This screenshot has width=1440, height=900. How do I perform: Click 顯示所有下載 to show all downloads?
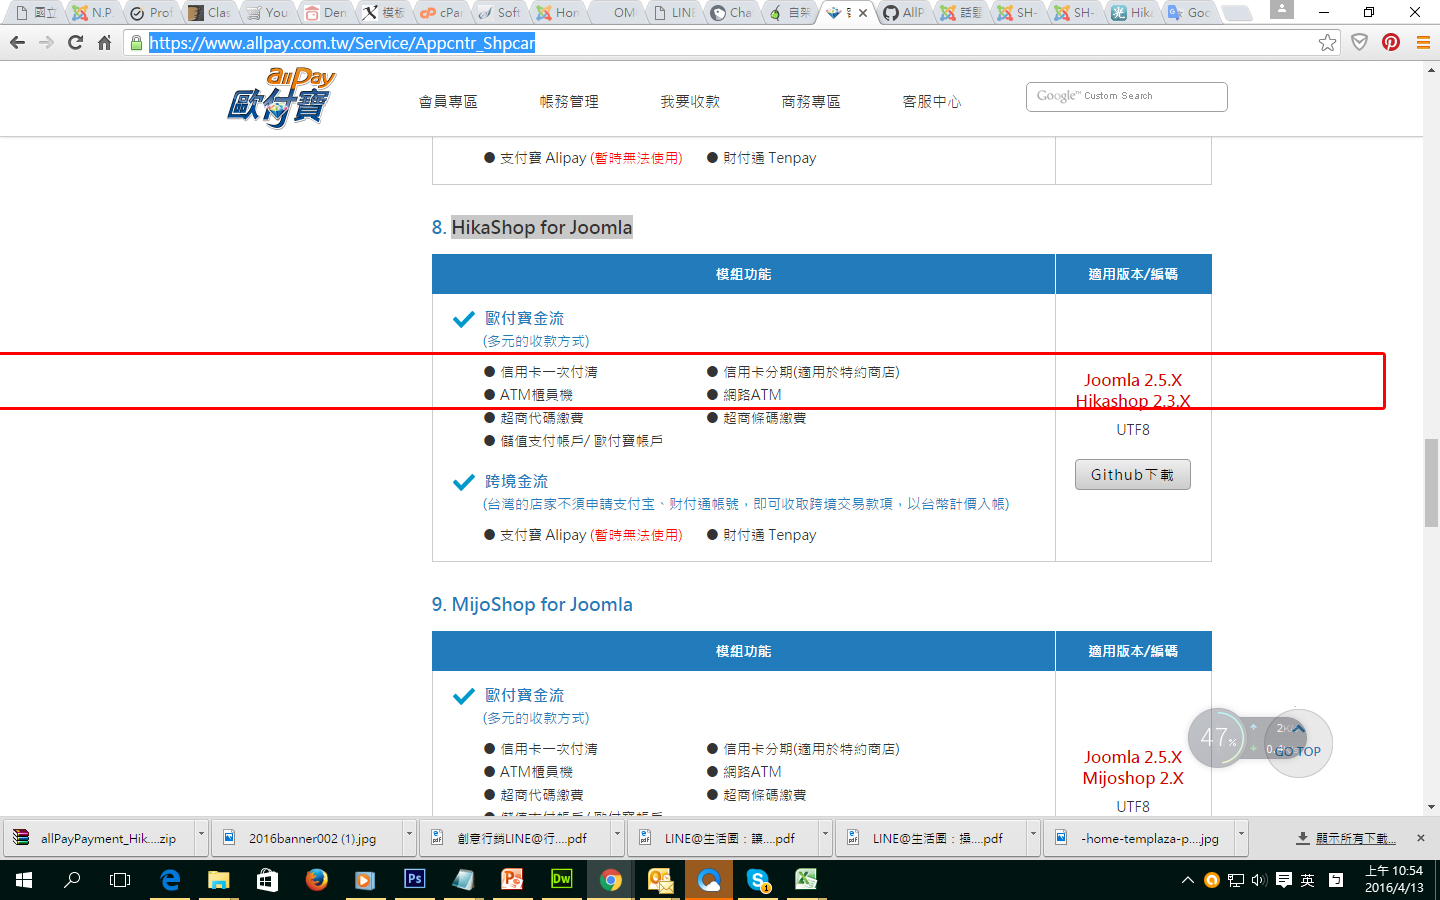1346,838
